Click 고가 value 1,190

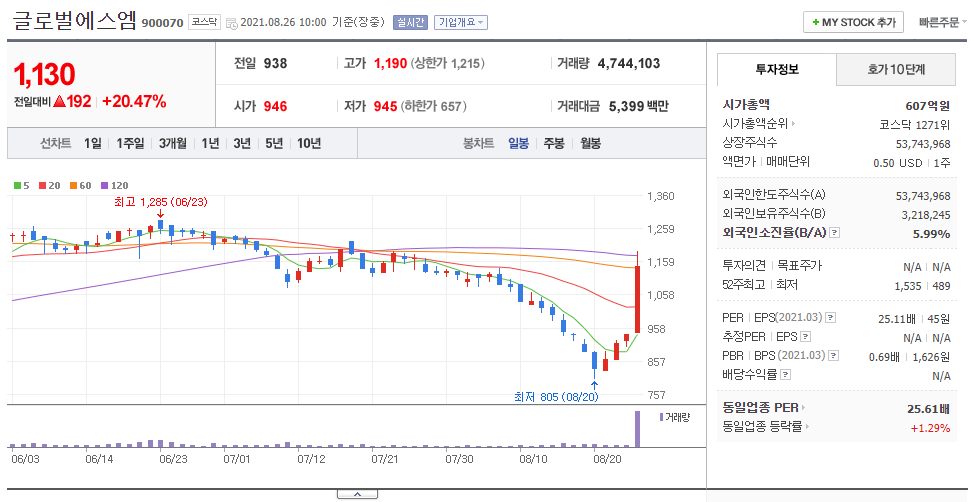click(390, 63)
